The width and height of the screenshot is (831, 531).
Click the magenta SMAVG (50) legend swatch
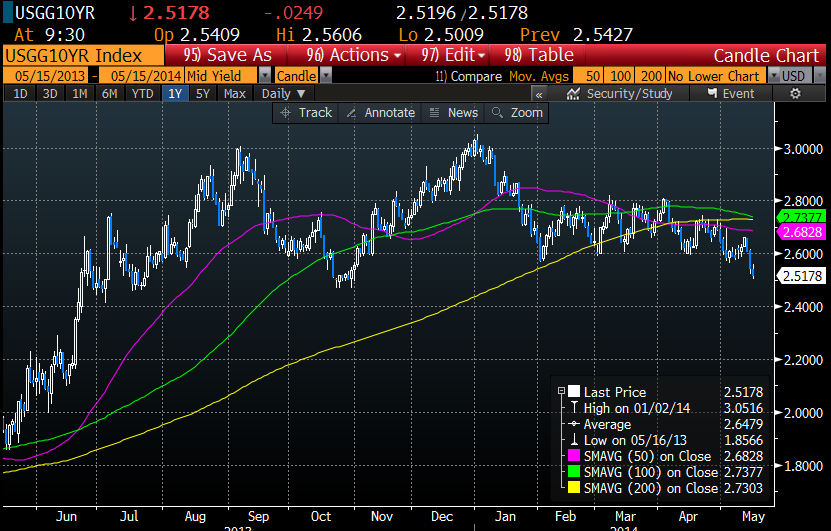pyautogui.click(x=574, y=456)
